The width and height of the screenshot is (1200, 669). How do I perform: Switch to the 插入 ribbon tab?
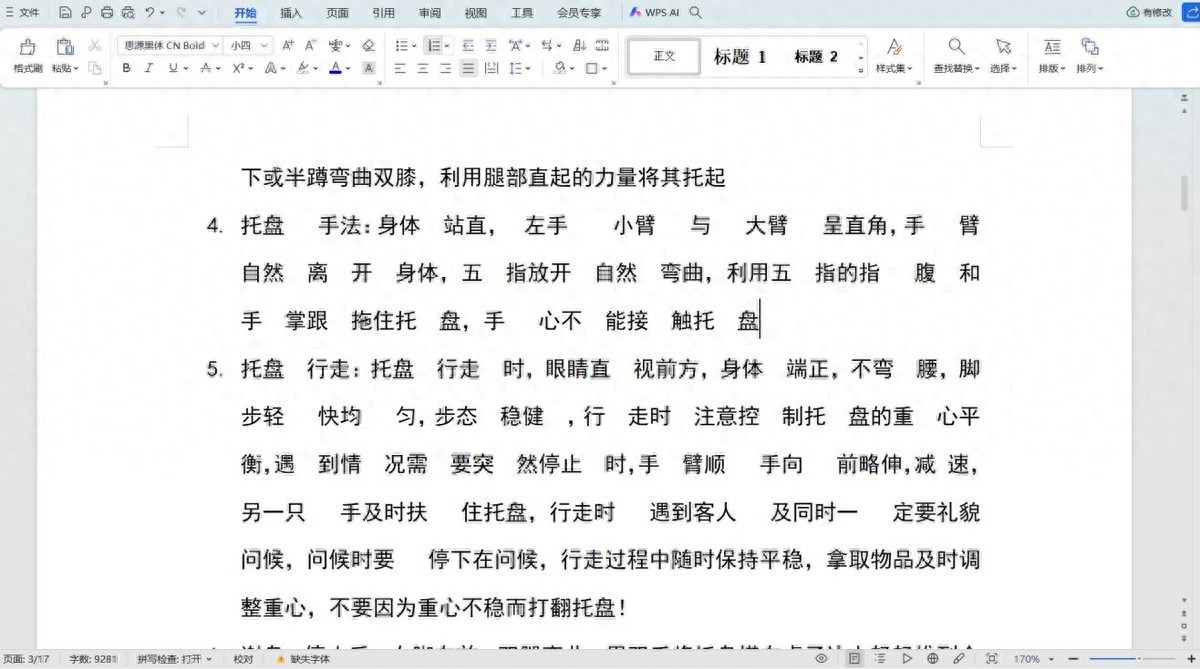click(290, 13)
